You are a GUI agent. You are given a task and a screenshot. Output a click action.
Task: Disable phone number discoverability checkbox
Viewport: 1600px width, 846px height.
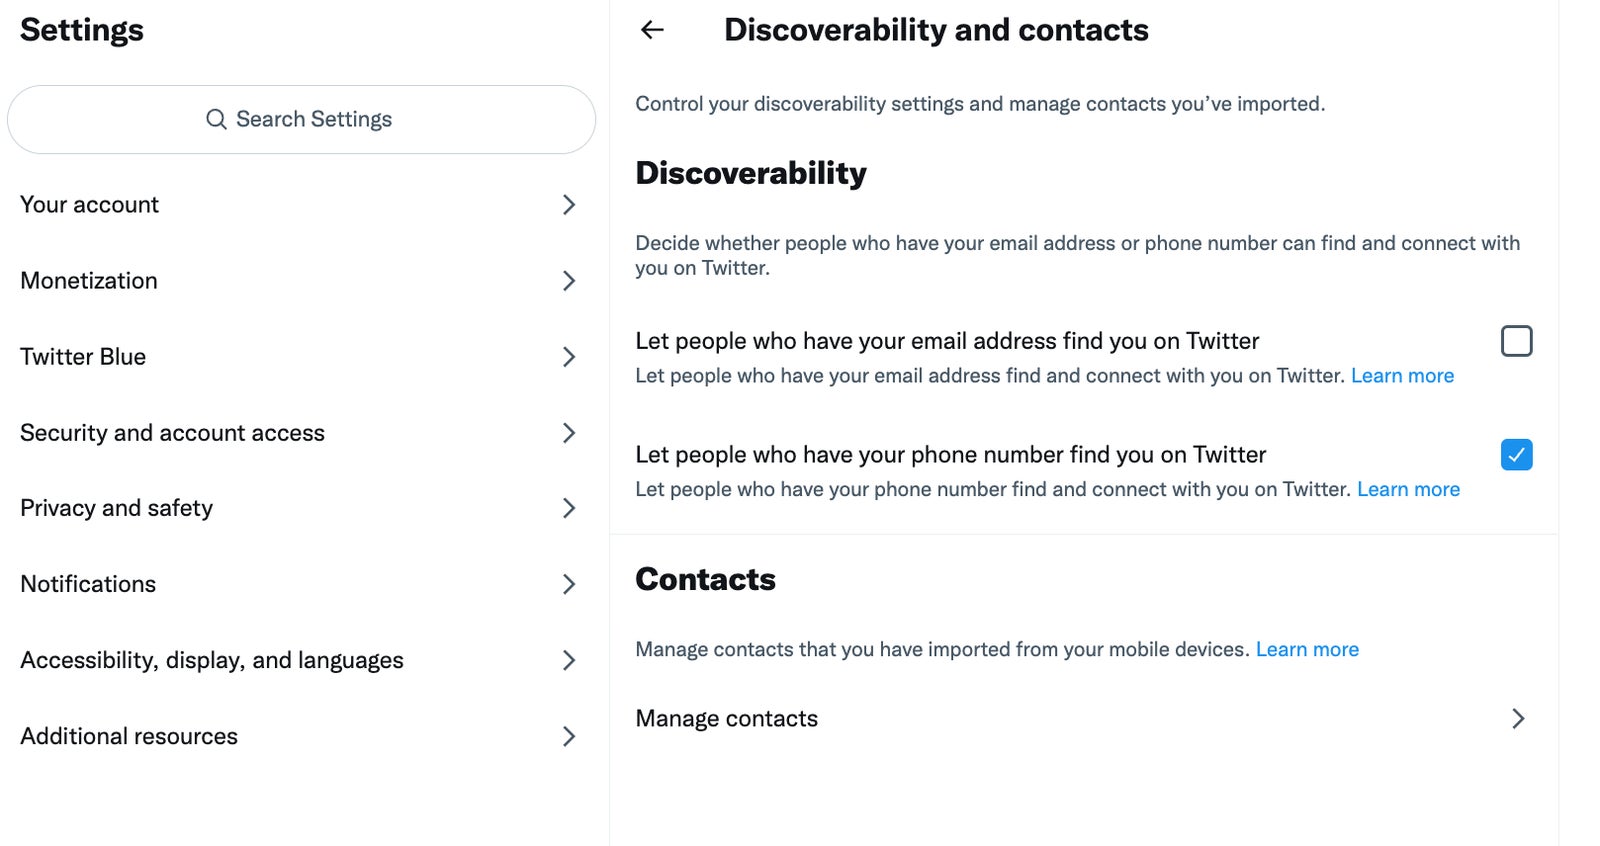click(x=1516, y=455)
